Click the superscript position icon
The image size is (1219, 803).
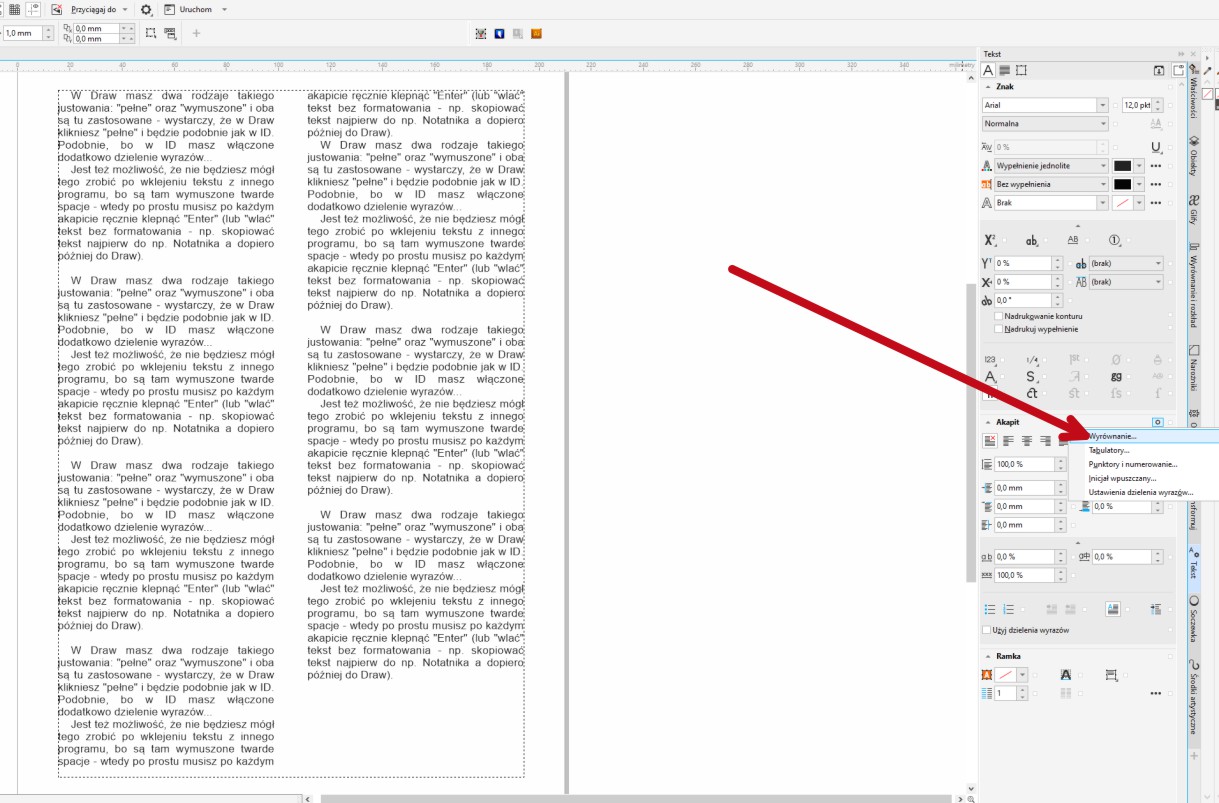pos(991,240)
